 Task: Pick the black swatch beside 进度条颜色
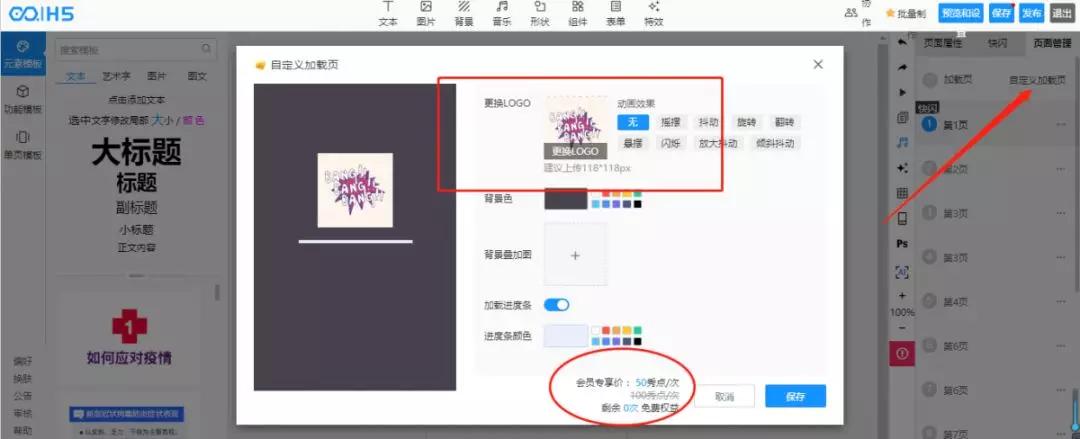pos(638,341)
